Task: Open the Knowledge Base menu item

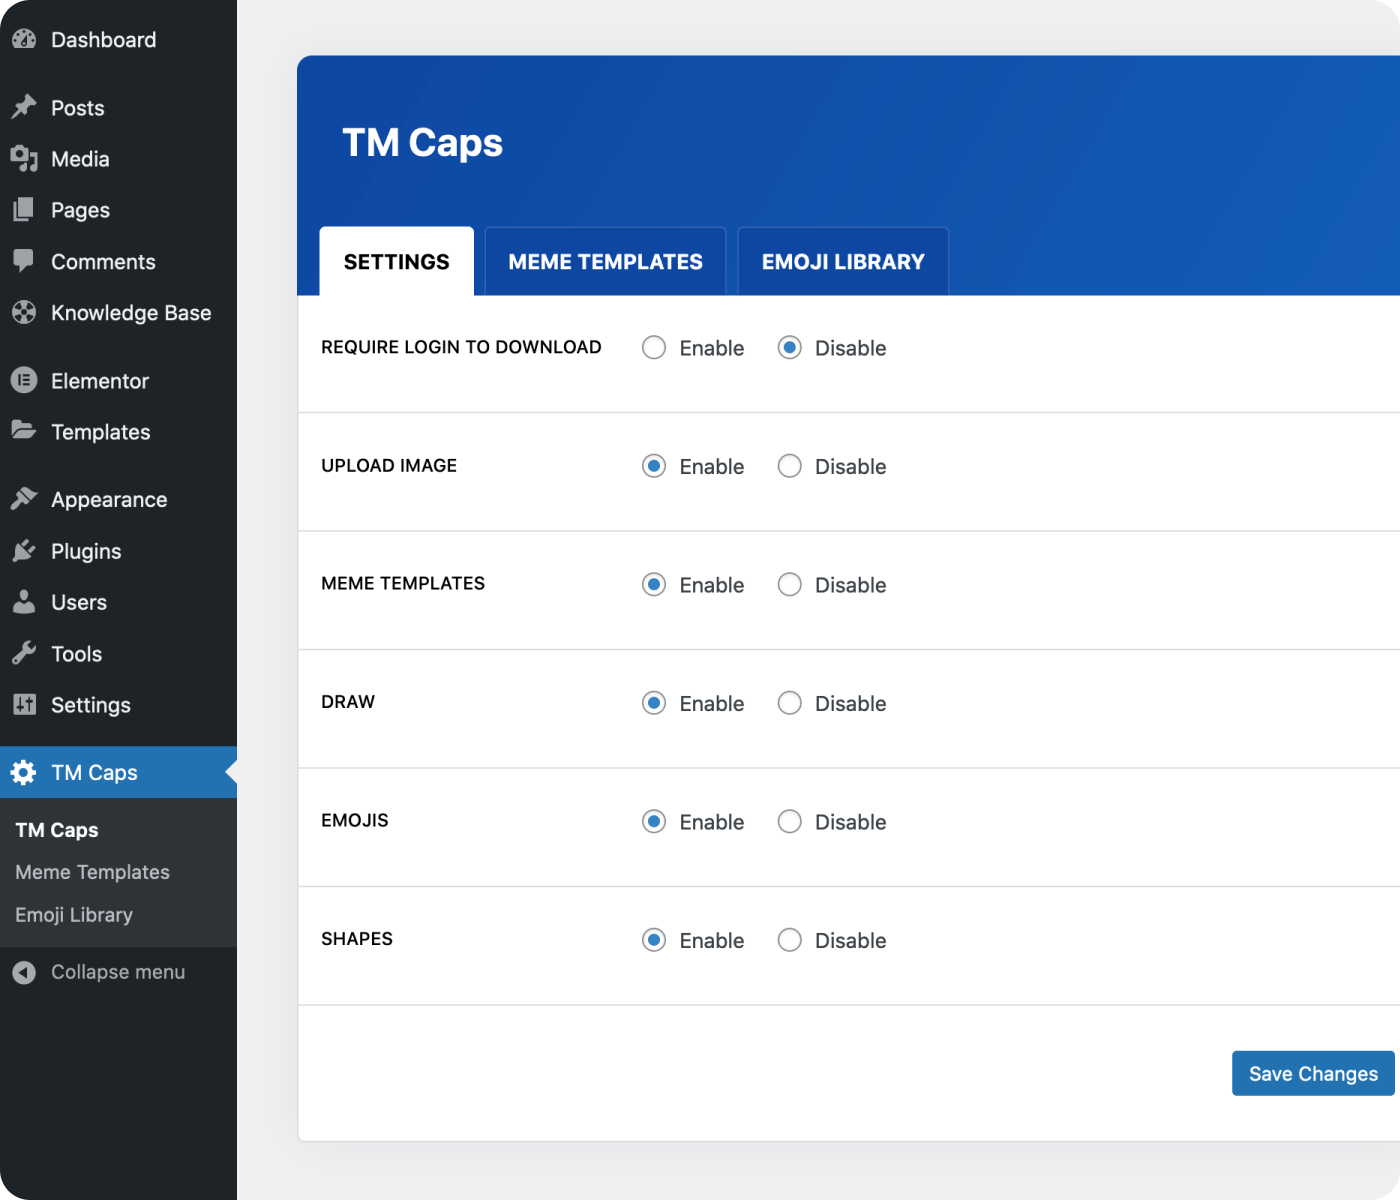Action: [x=130, y=313]
